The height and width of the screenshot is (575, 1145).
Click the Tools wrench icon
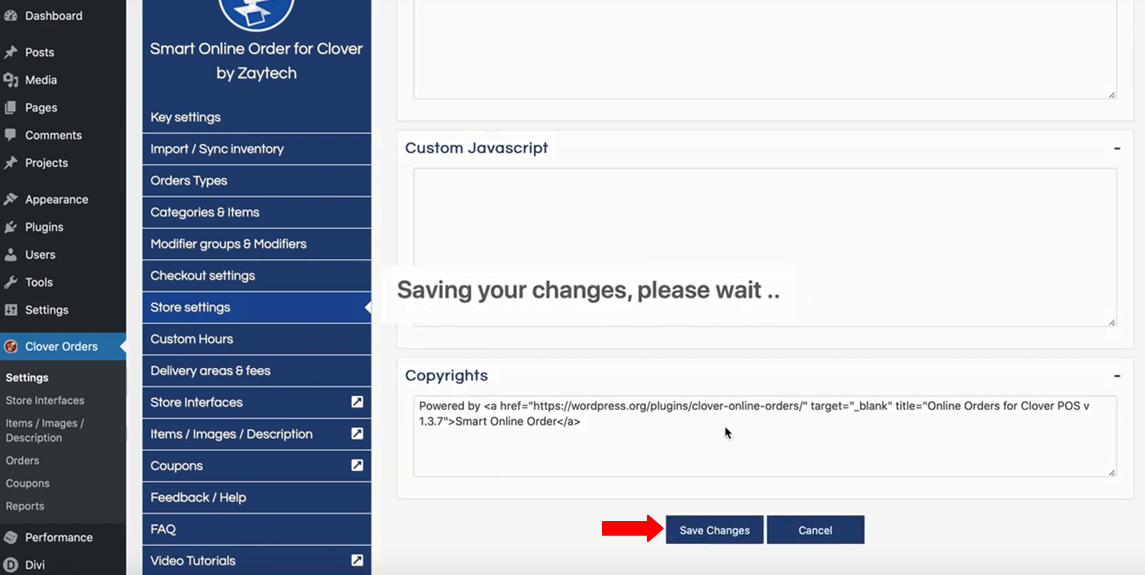(x=10, y=282)
